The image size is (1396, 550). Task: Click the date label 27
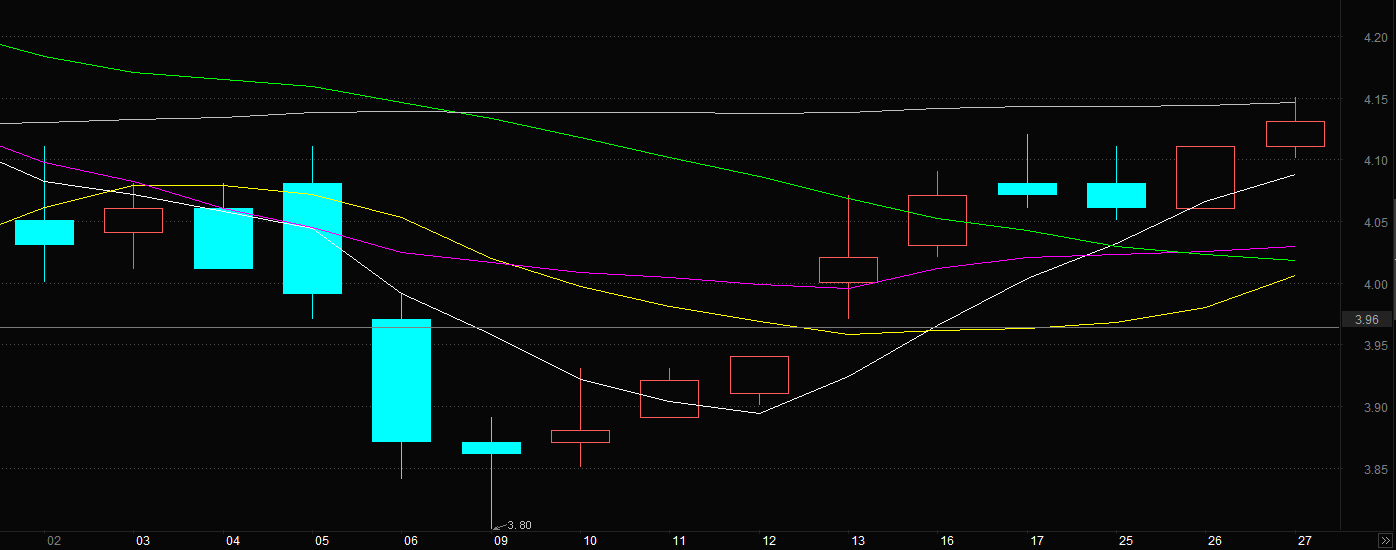[x=1305, y=541]
